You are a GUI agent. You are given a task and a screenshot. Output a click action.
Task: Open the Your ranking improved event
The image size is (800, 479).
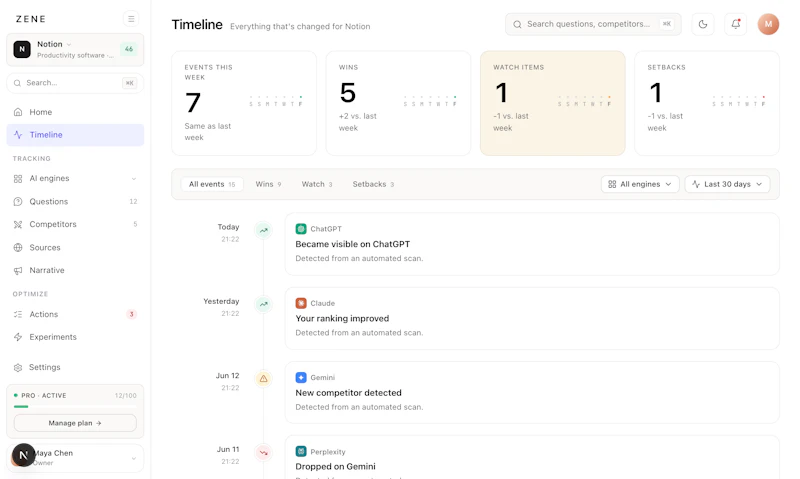click(x=532, y=318)
